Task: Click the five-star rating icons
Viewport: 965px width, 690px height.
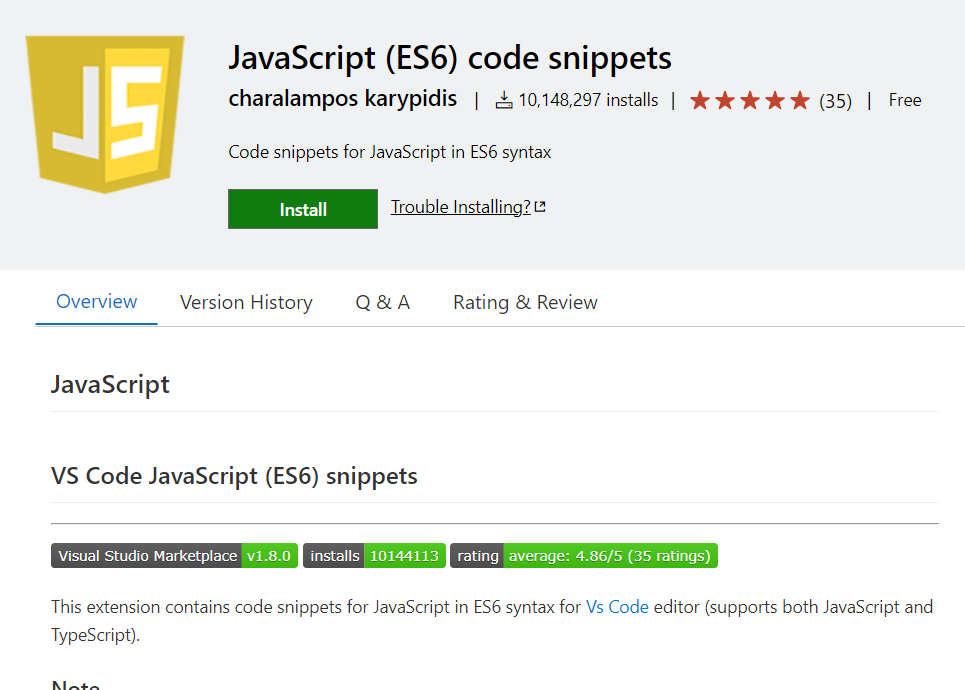Action: click(749, 100)
